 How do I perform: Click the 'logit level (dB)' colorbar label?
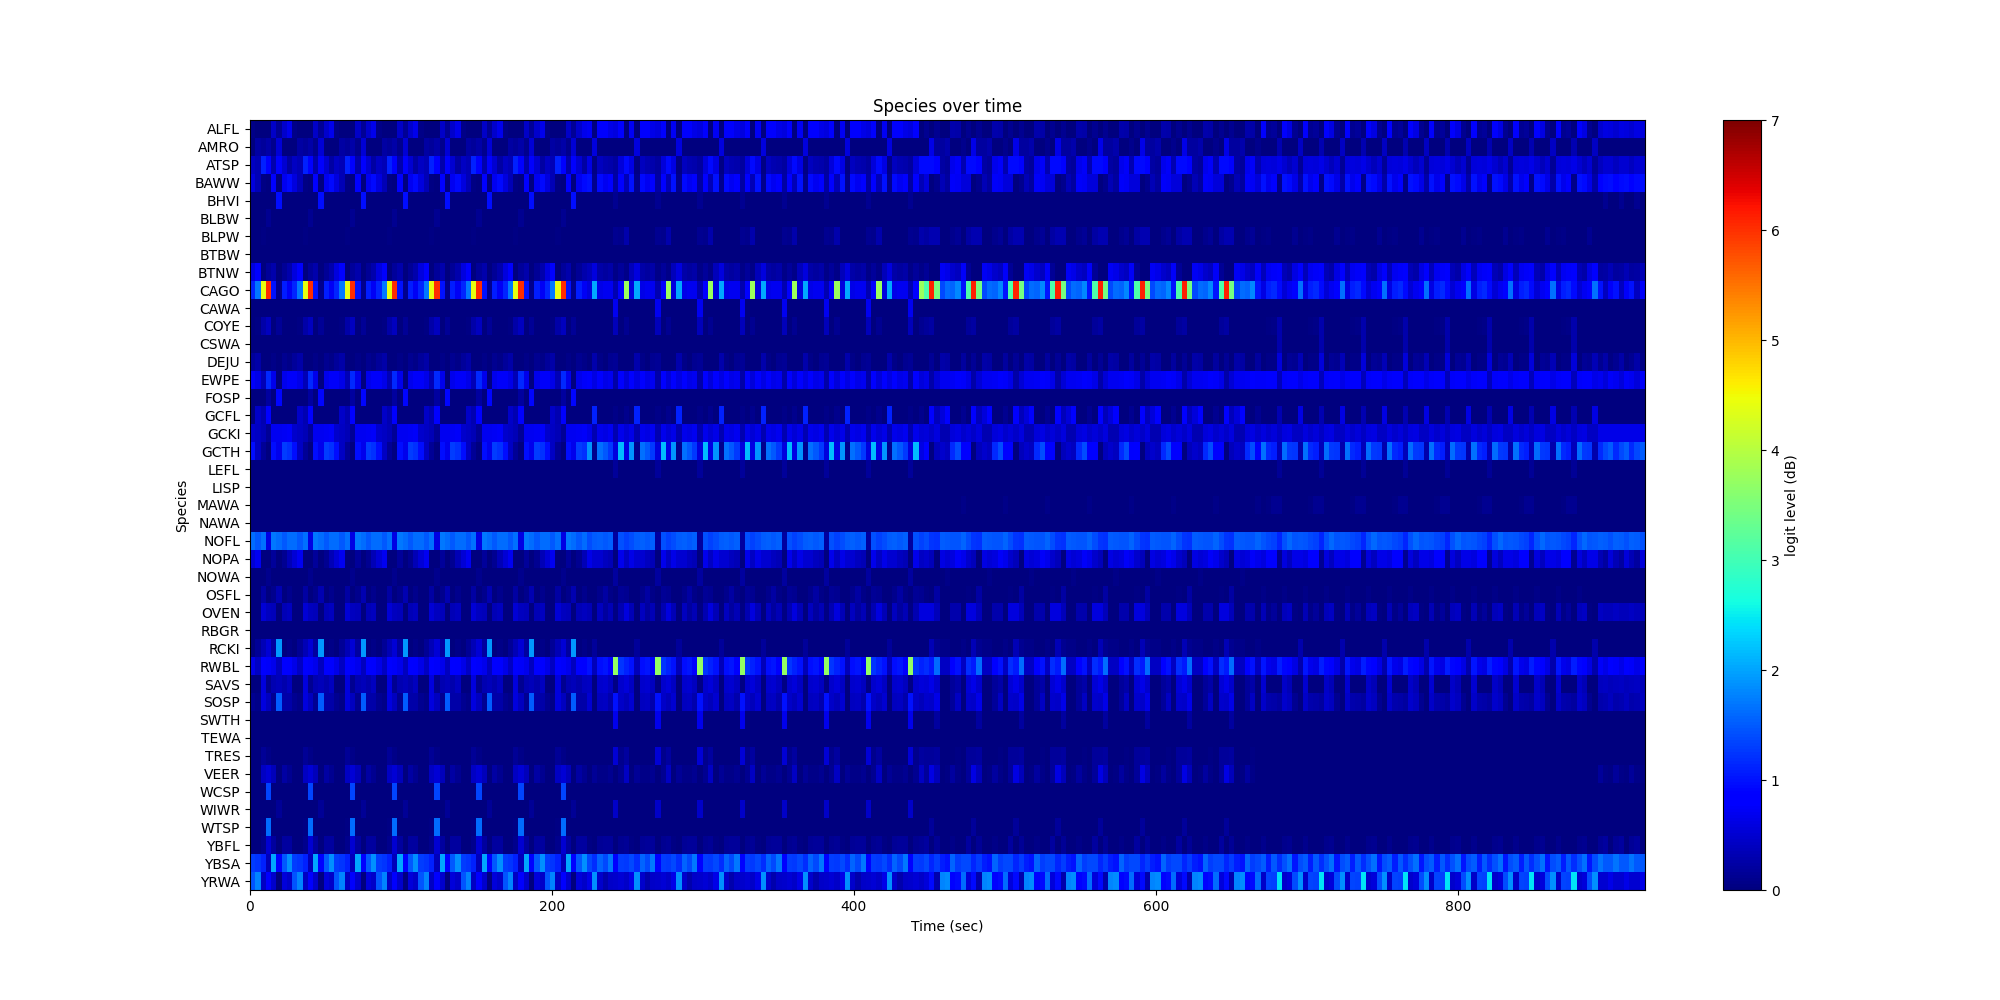coord(1790,506)
